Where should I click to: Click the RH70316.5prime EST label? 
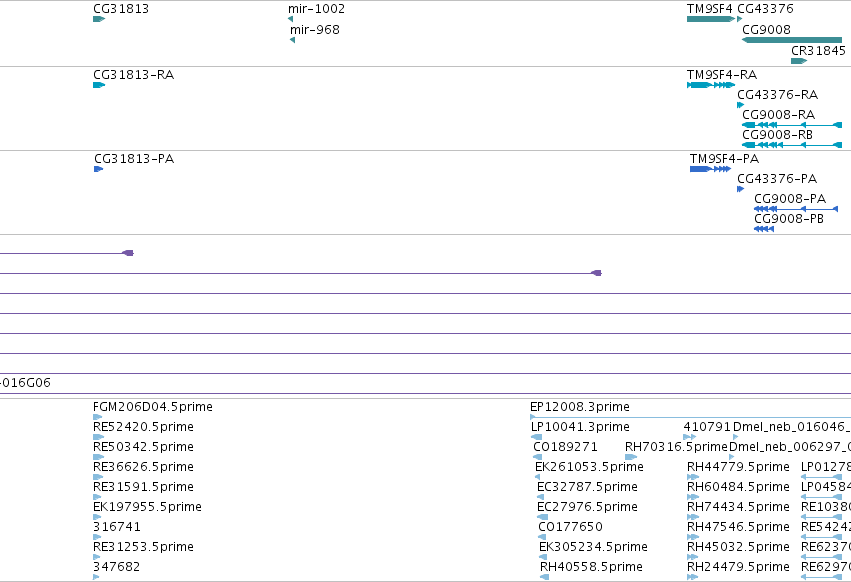click(676, 447)
